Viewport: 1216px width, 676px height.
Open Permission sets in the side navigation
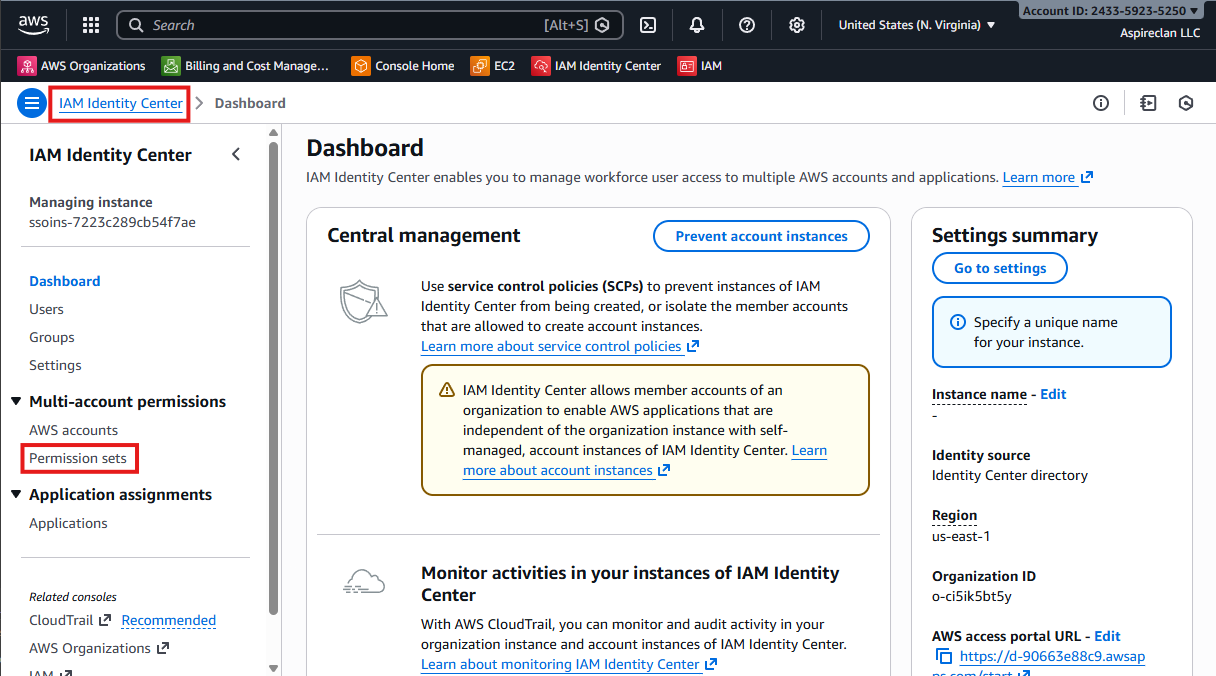click(78, 458)
